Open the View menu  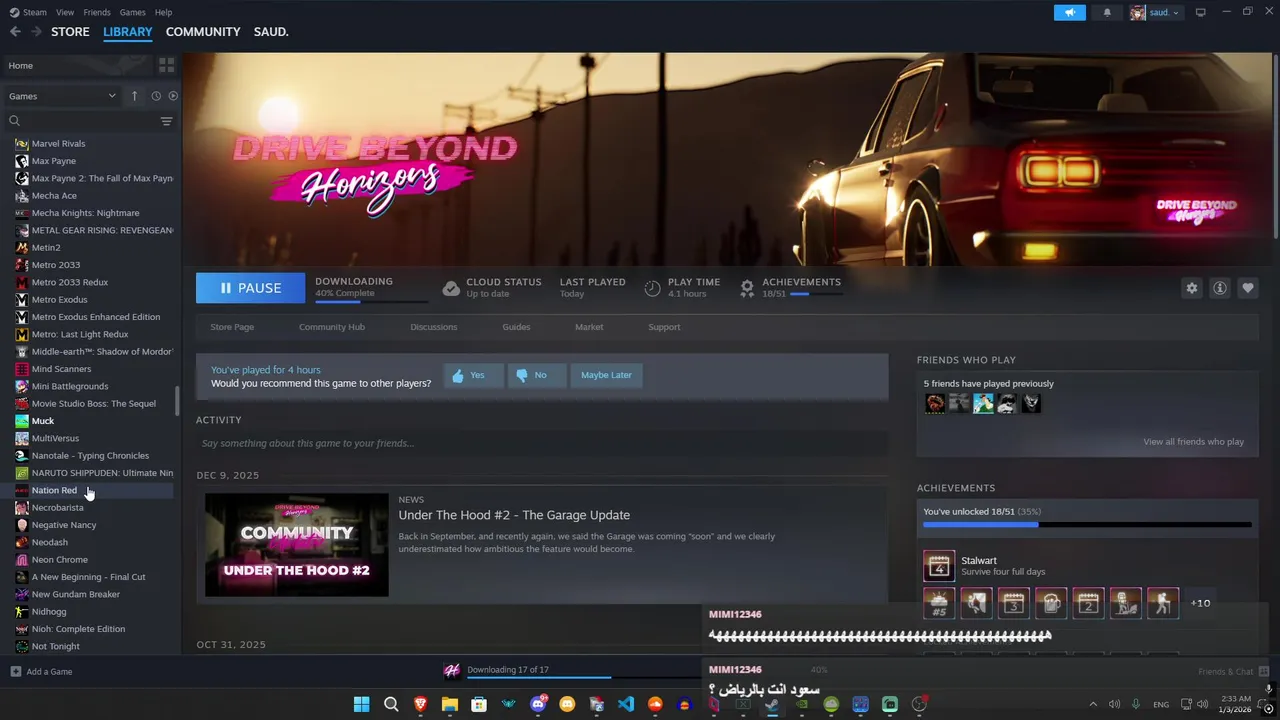65,12
